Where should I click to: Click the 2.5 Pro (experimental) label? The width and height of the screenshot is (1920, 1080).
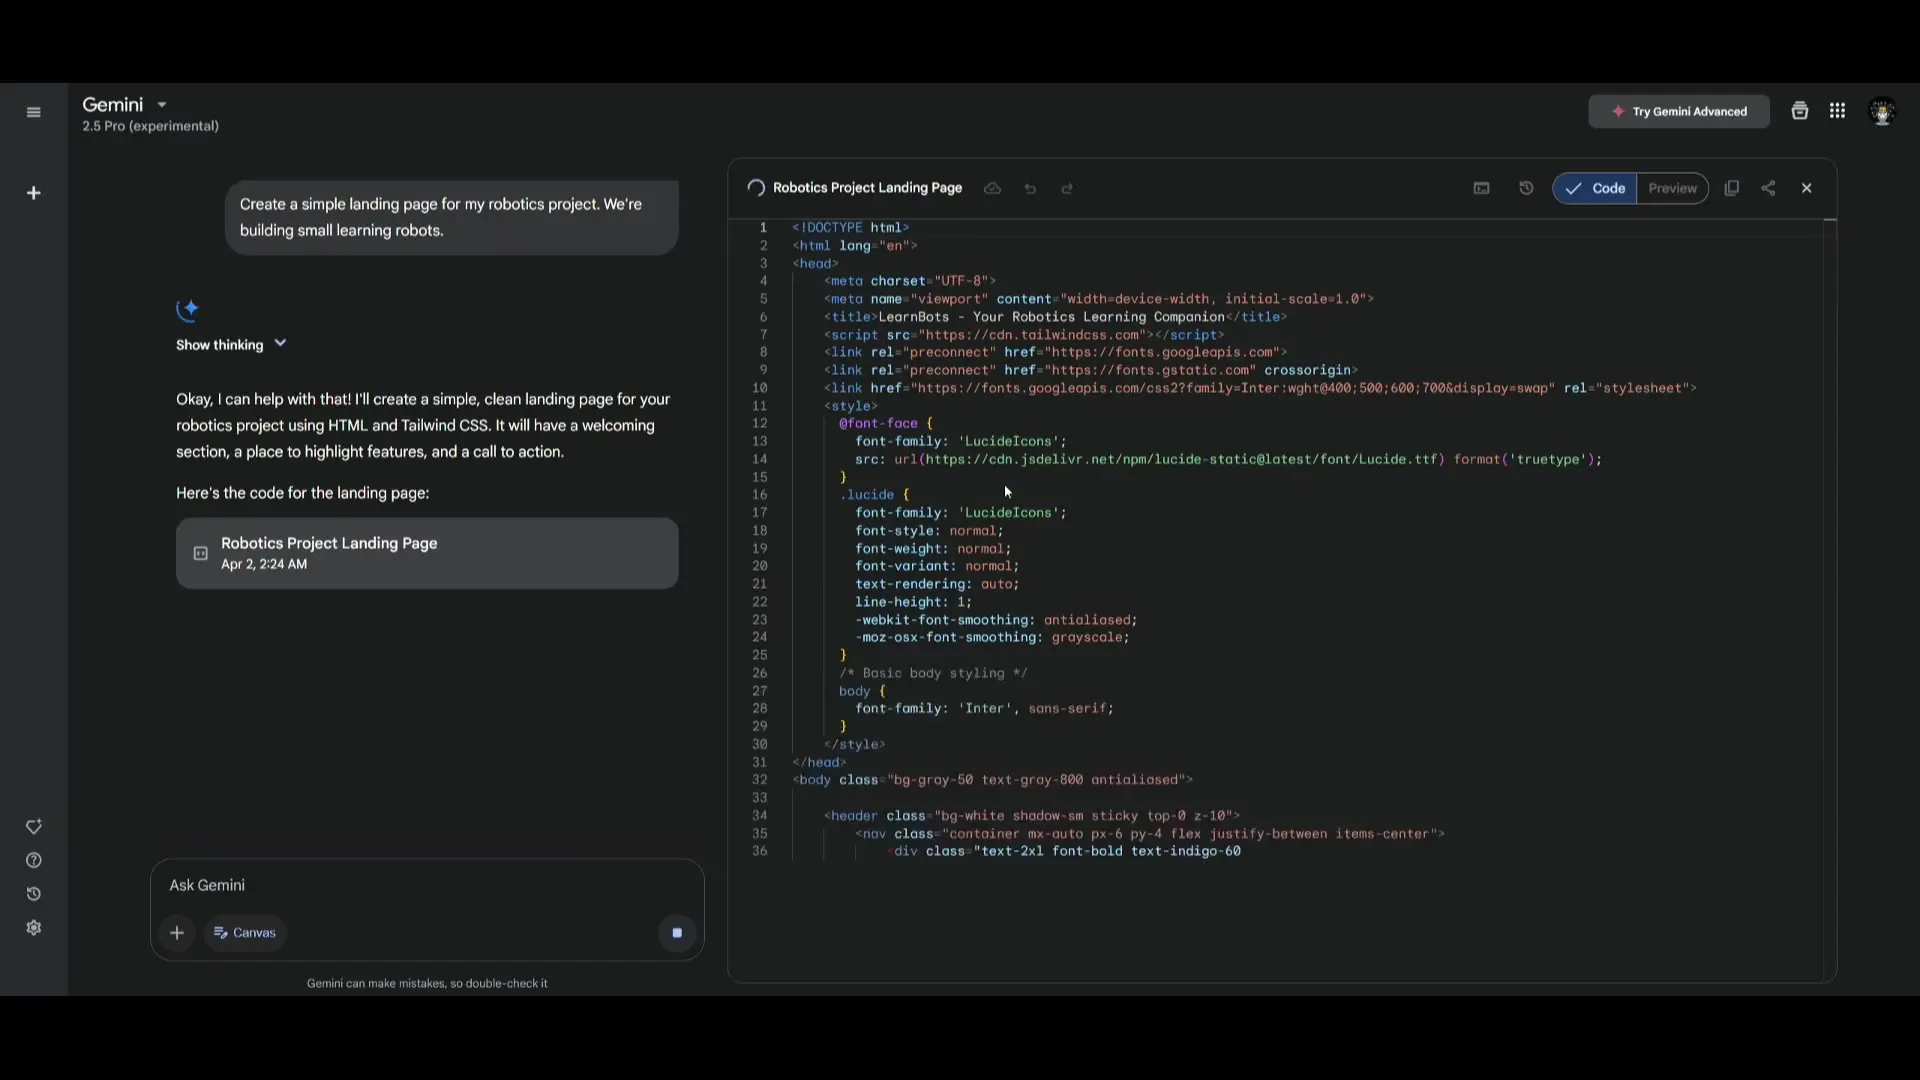150,126
